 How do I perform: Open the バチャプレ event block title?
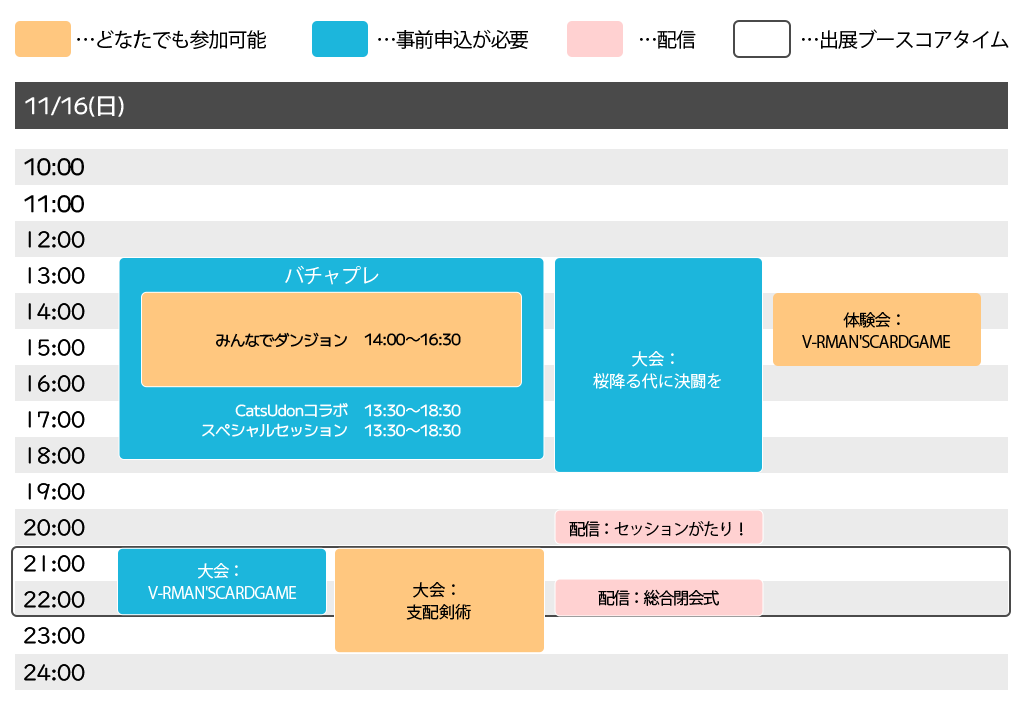pyautogui.click(x=331, y=276)
